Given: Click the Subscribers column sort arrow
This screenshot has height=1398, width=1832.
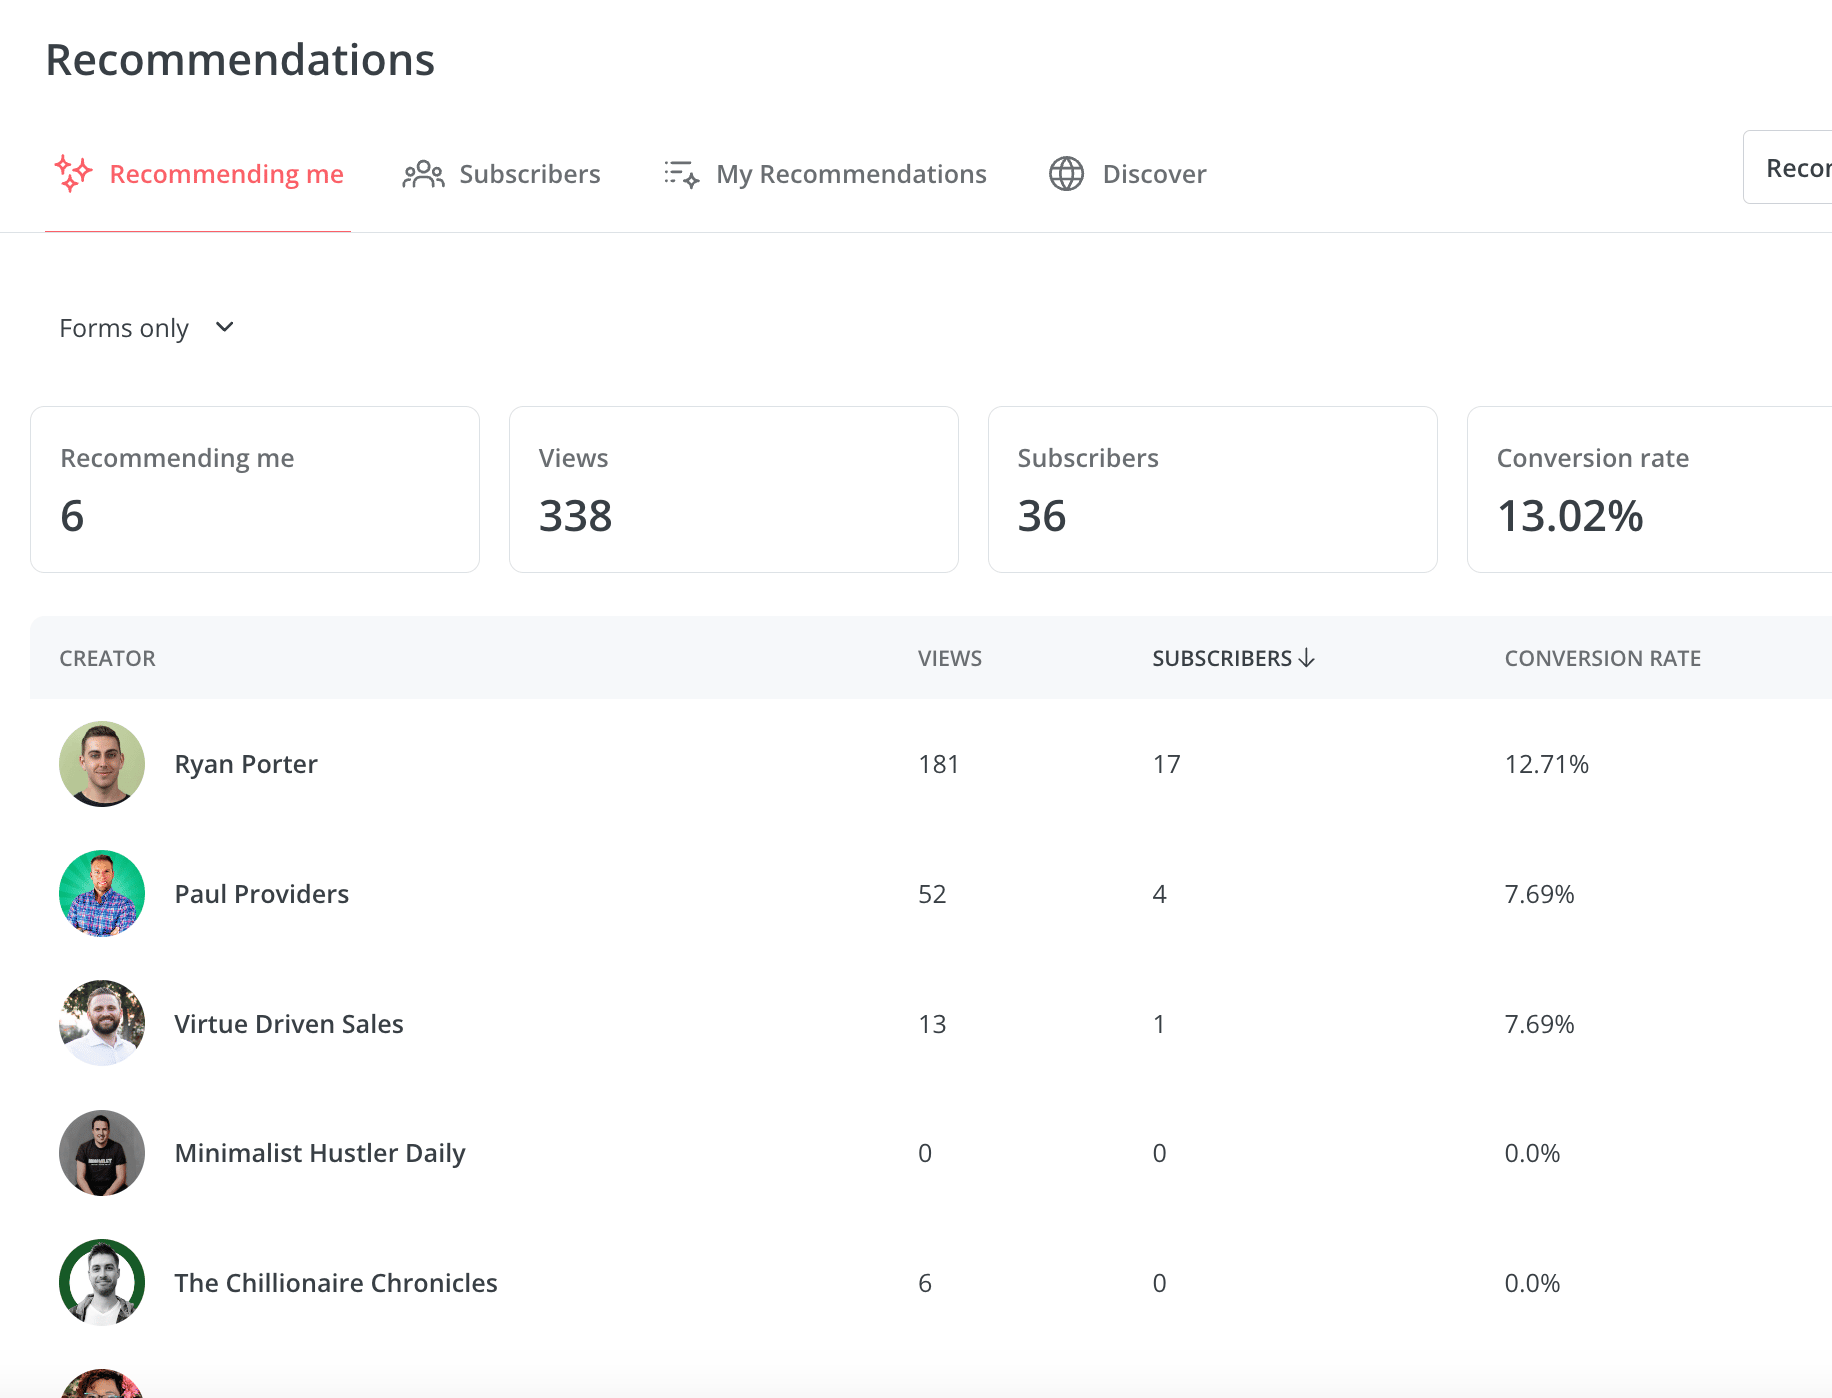Looking at the screenshot, I should (1306, 658).
